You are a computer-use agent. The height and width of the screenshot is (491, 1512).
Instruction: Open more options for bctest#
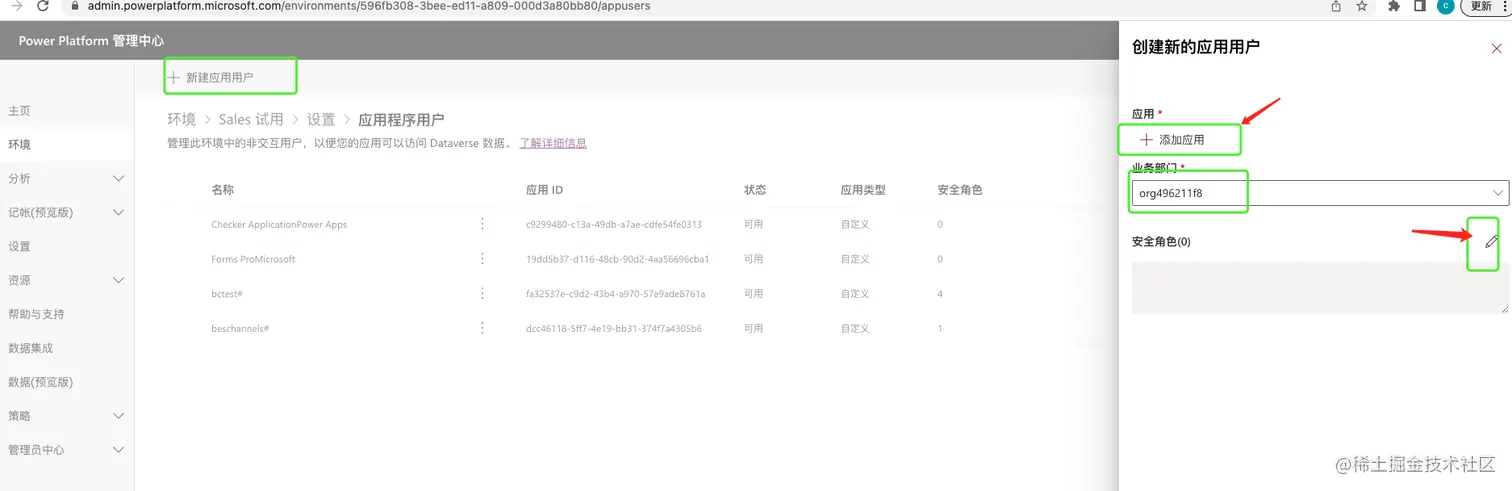pyautogui.click(x=482, y=293)
